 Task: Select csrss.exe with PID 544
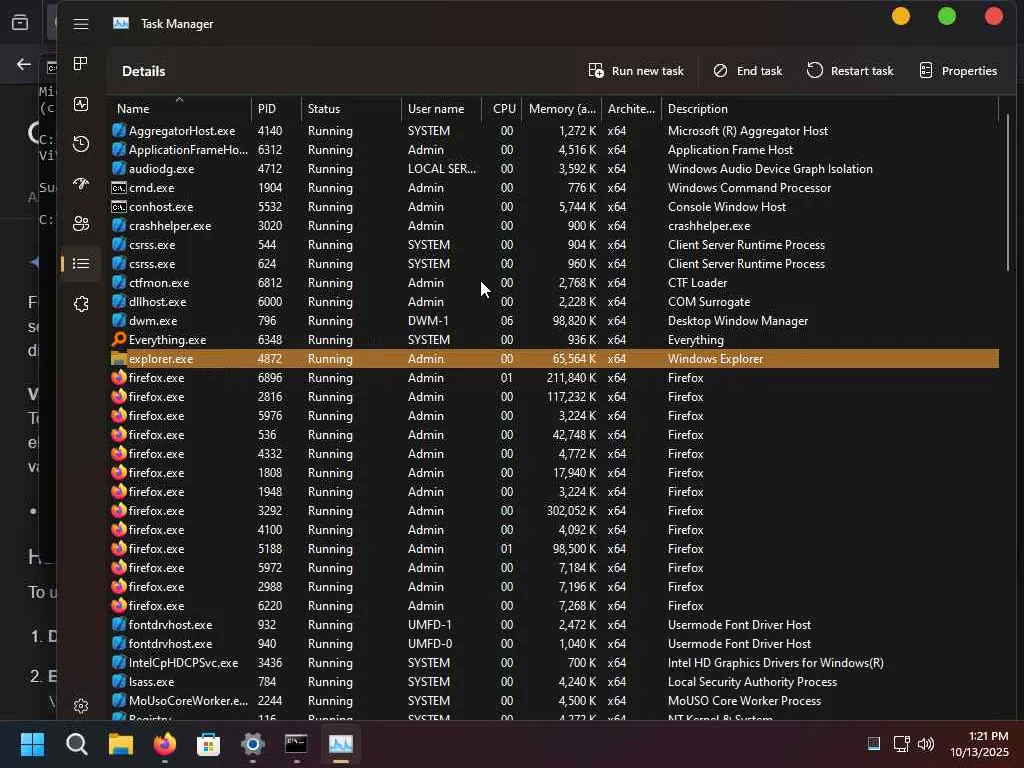pos(554,245)
